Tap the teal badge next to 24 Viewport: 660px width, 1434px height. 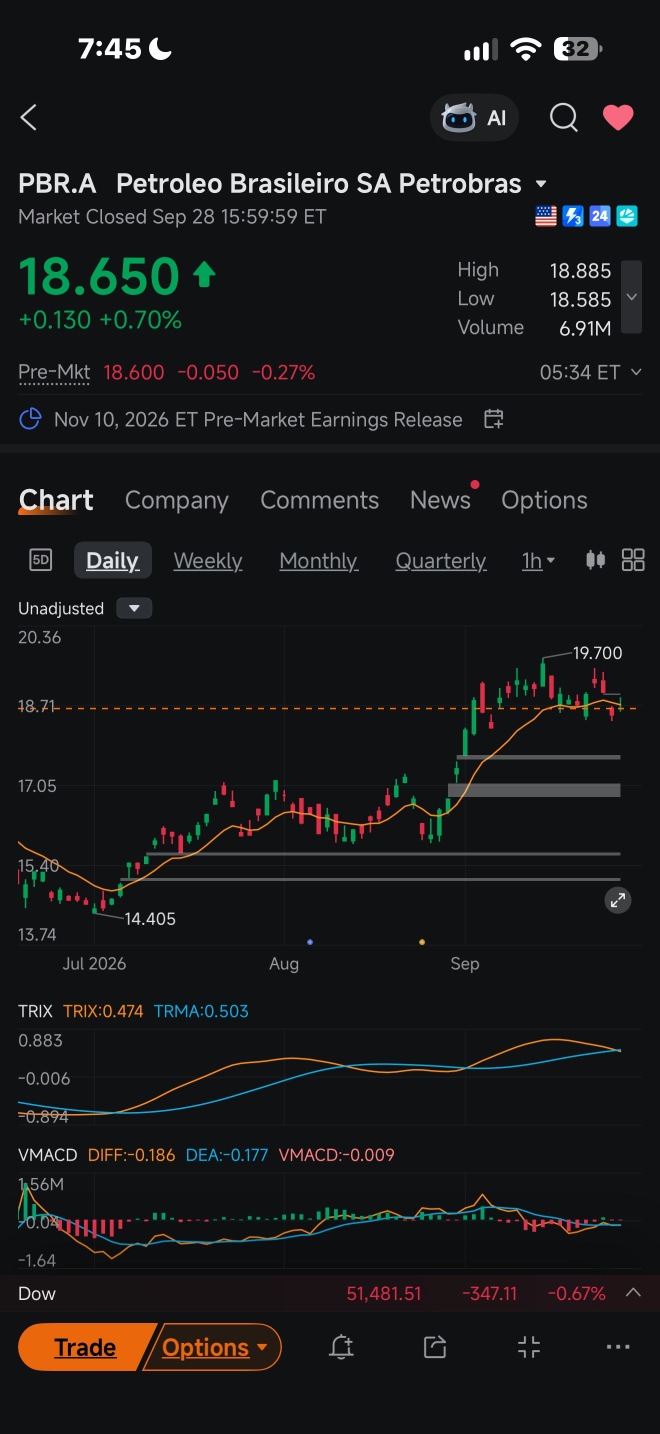[627, 216]
